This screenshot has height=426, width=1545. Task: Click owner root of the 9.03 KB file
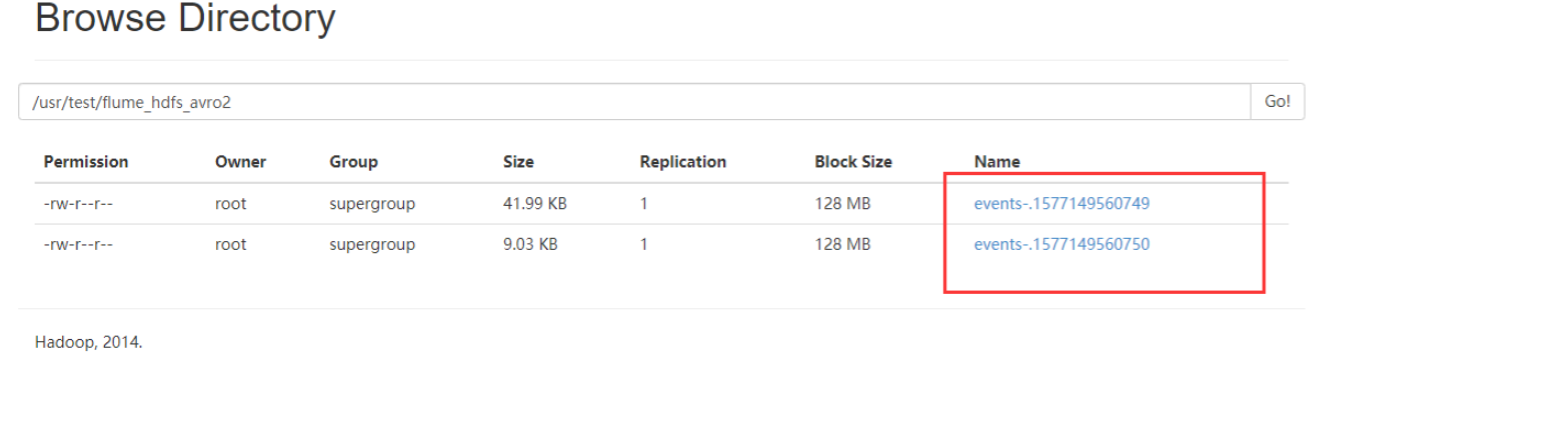pos(230,243)
